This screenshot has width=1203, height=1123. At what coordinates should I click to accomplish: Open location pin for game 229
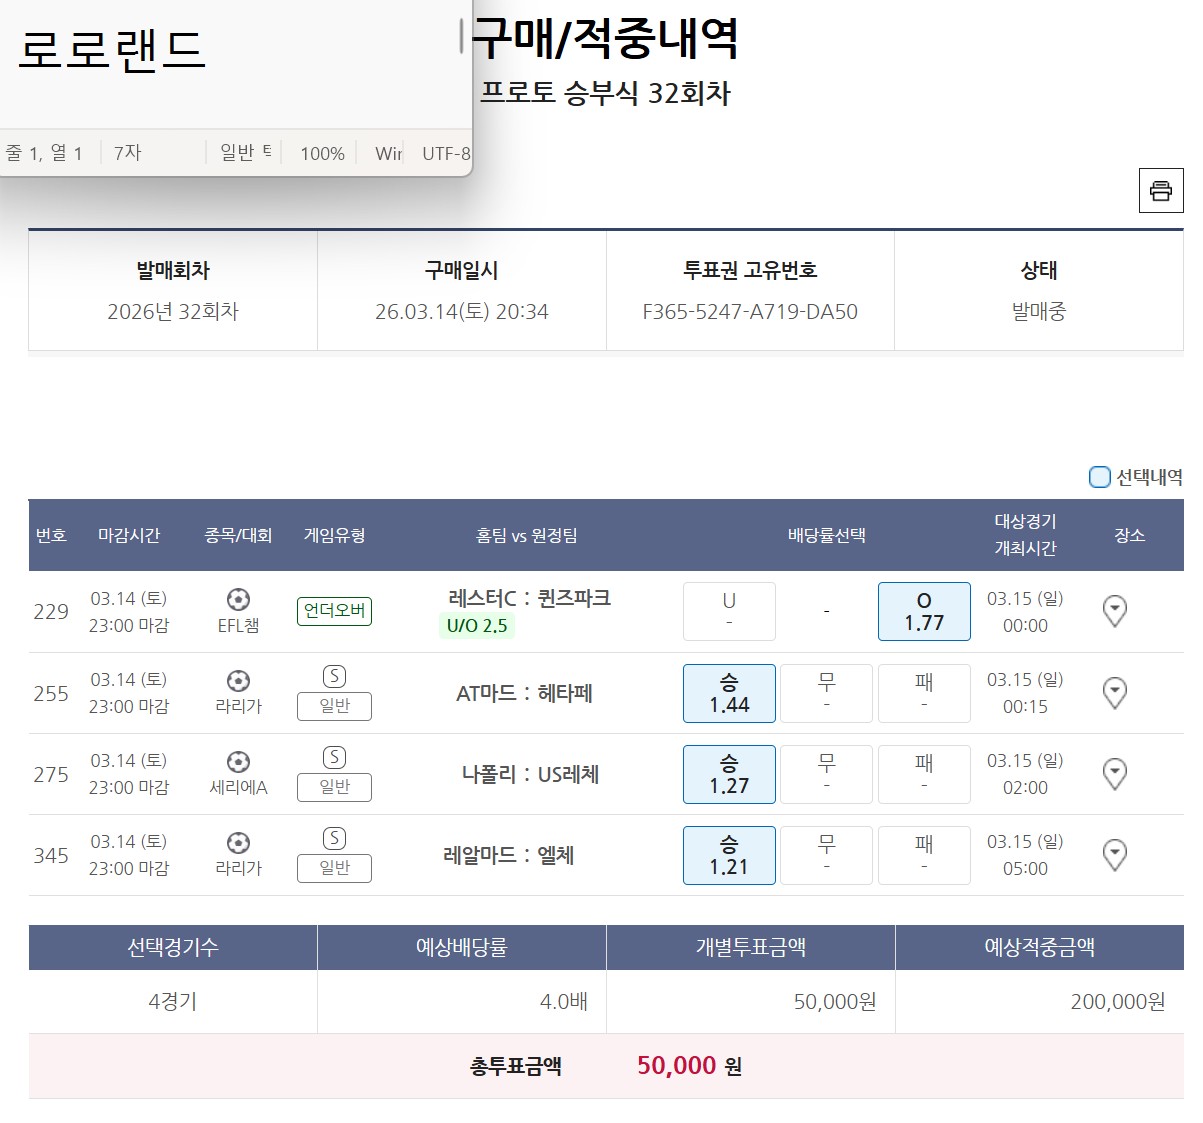1114,611
